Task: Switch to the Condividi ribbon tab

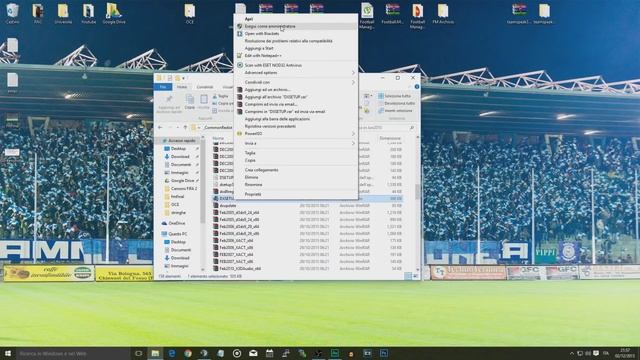Action: click(x=205, y=87)
